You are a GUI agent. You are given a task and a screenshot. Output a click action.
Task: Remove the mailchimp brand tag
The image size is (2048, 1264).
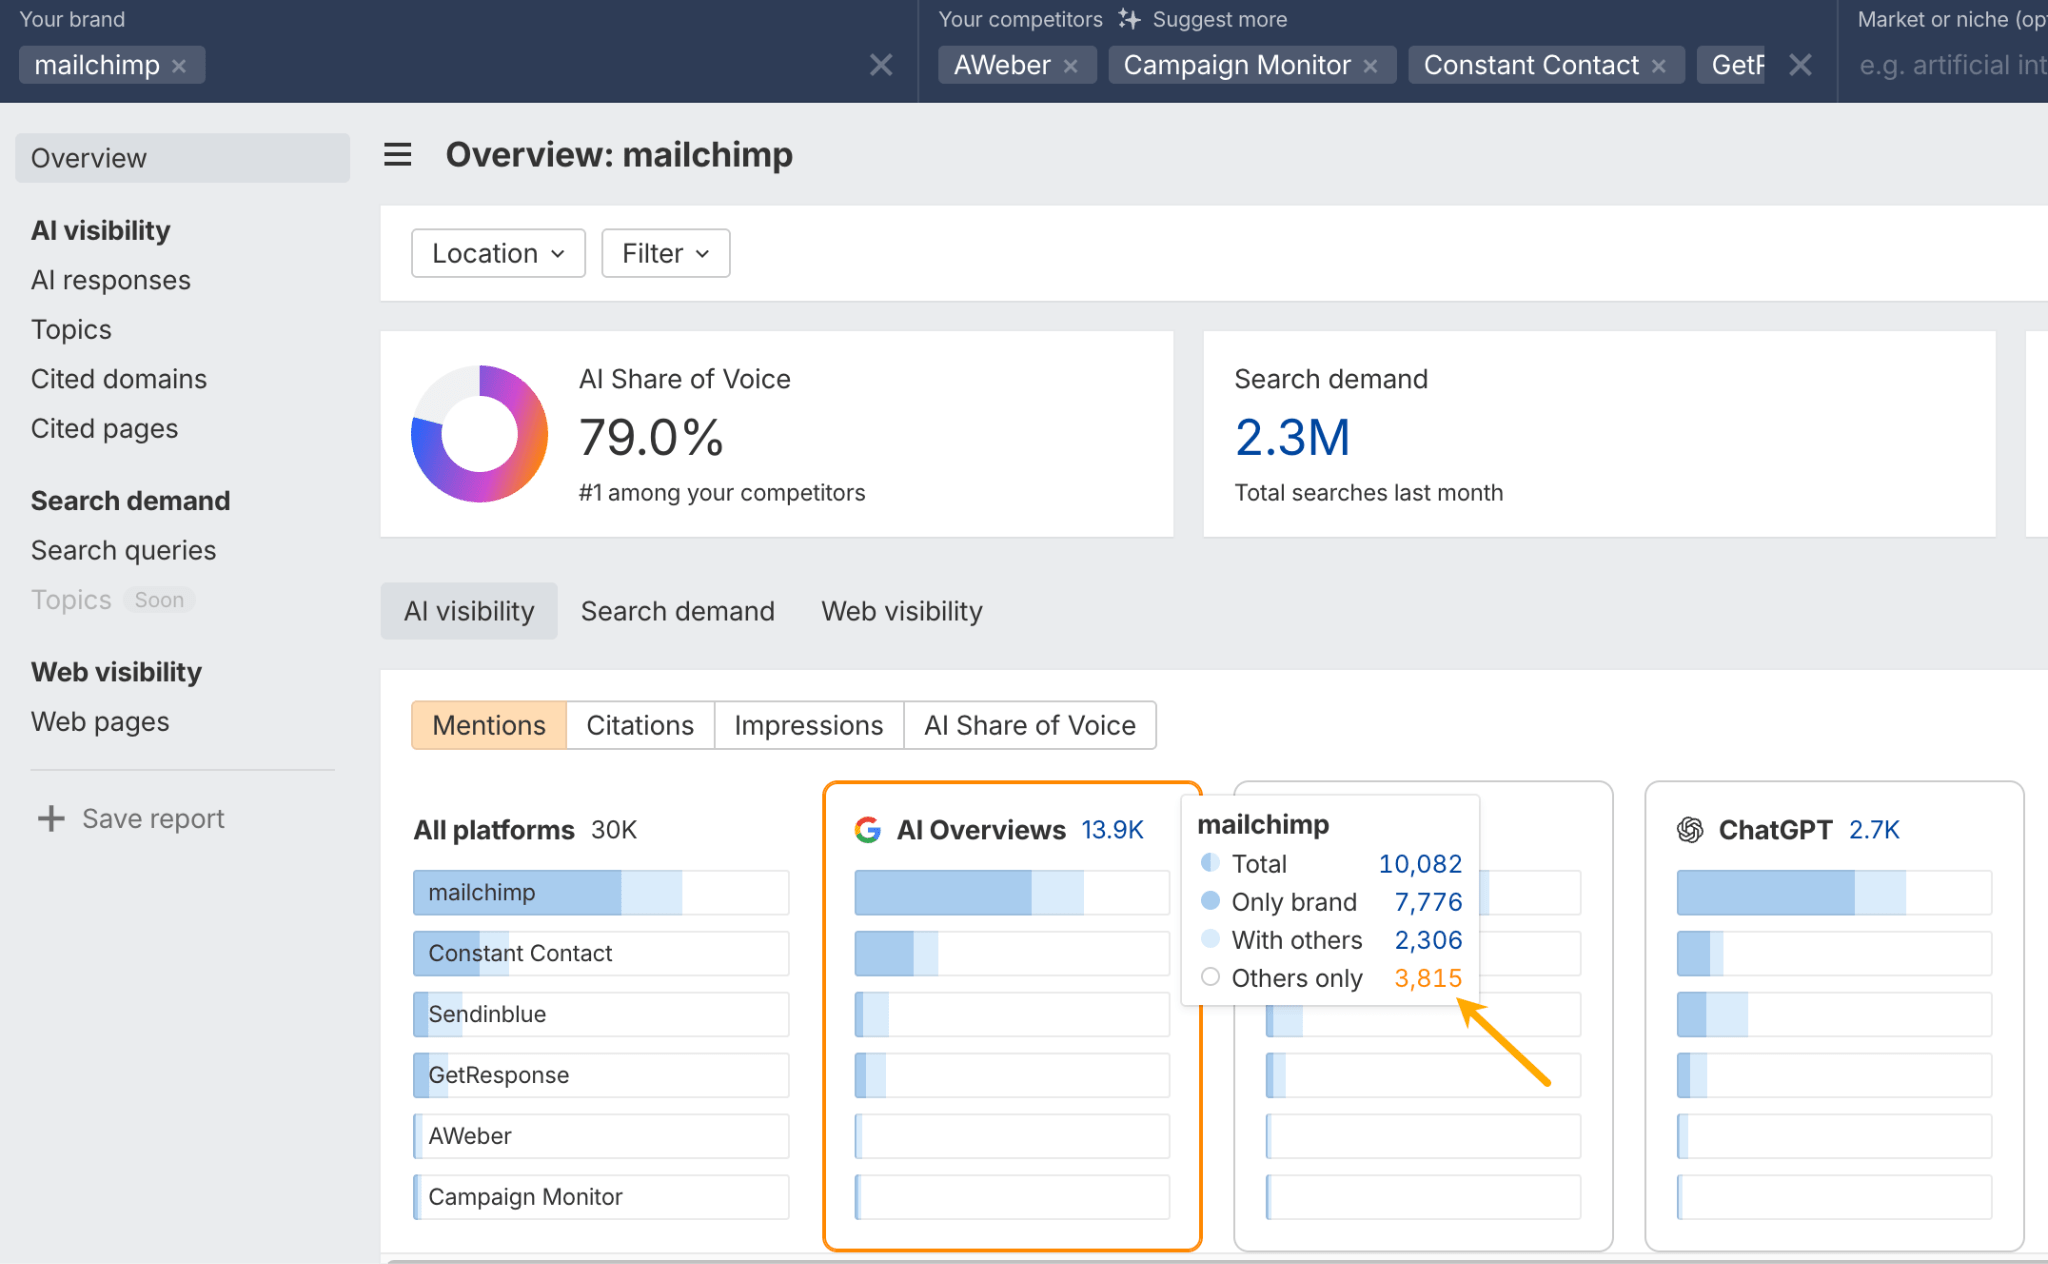pos(180,65)
